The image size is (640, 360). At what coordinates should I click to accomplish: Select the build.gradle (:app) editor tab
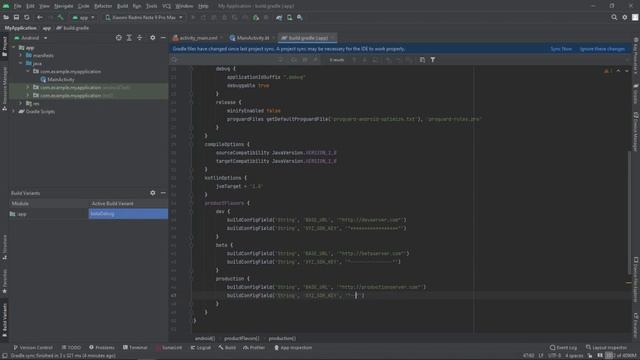308,38
